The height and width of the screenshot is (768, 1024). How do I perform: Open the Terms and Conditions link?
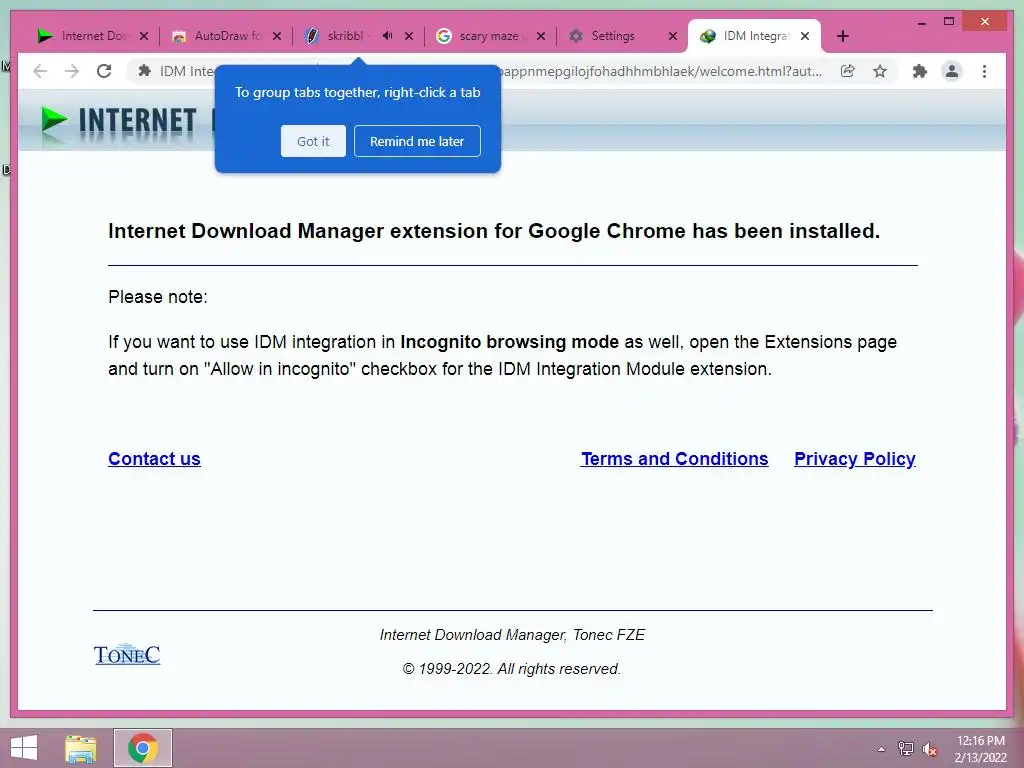675,458
